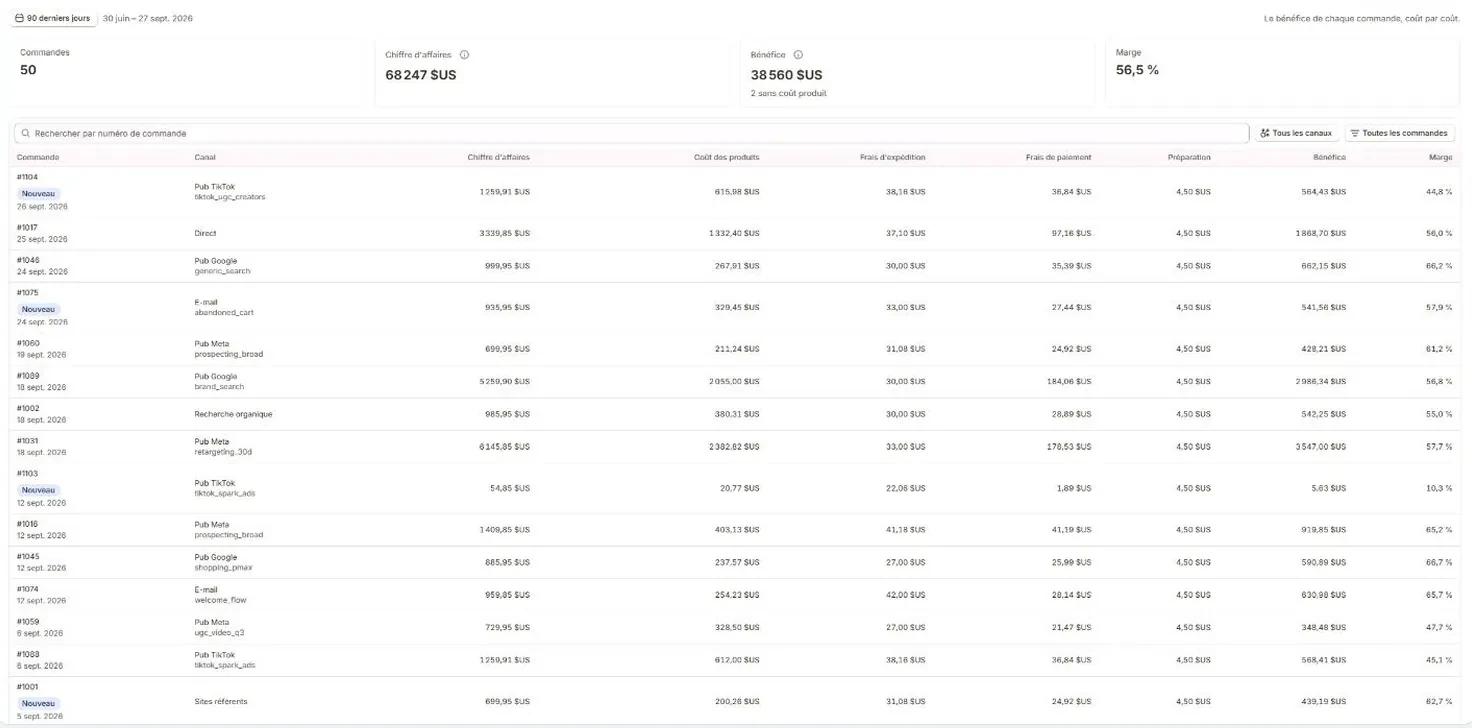
Task: Click profit value 2 986,34 $US
Action: coord(1319,381)
